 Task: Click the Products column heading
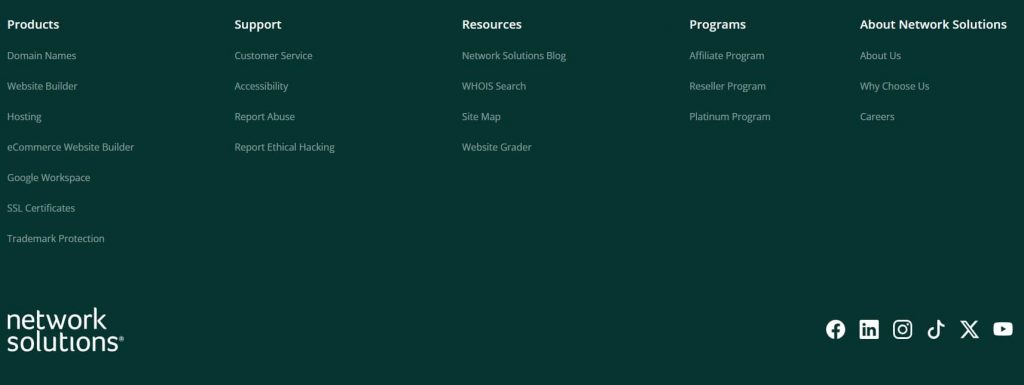pyautogui.click(x=33, y=24)
